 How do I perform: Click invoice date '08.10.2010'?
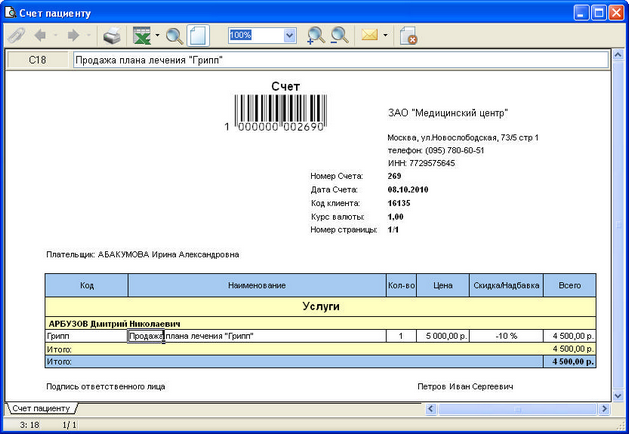408,190
